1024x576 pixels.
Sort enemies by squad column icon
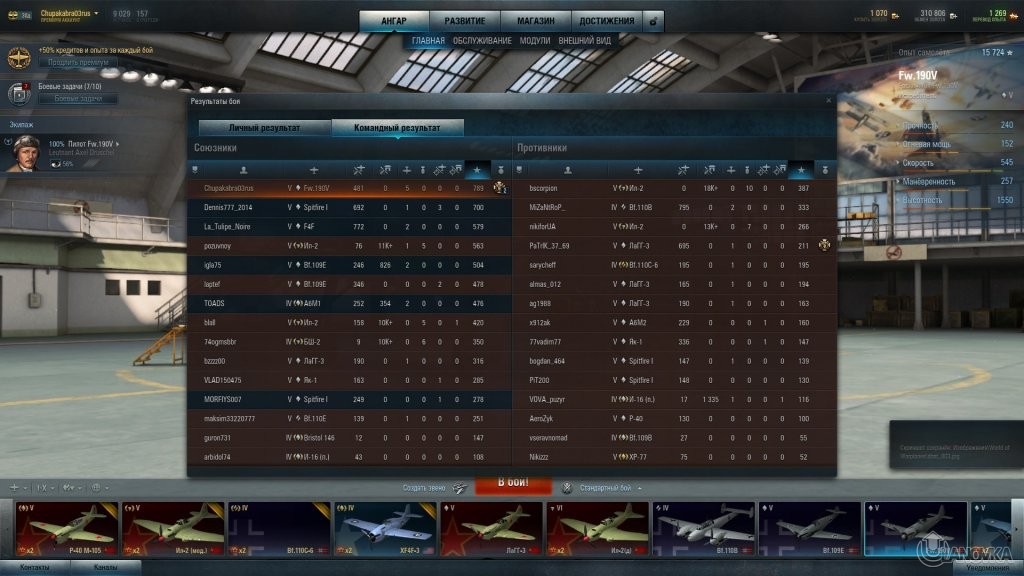tap(519, 170)
